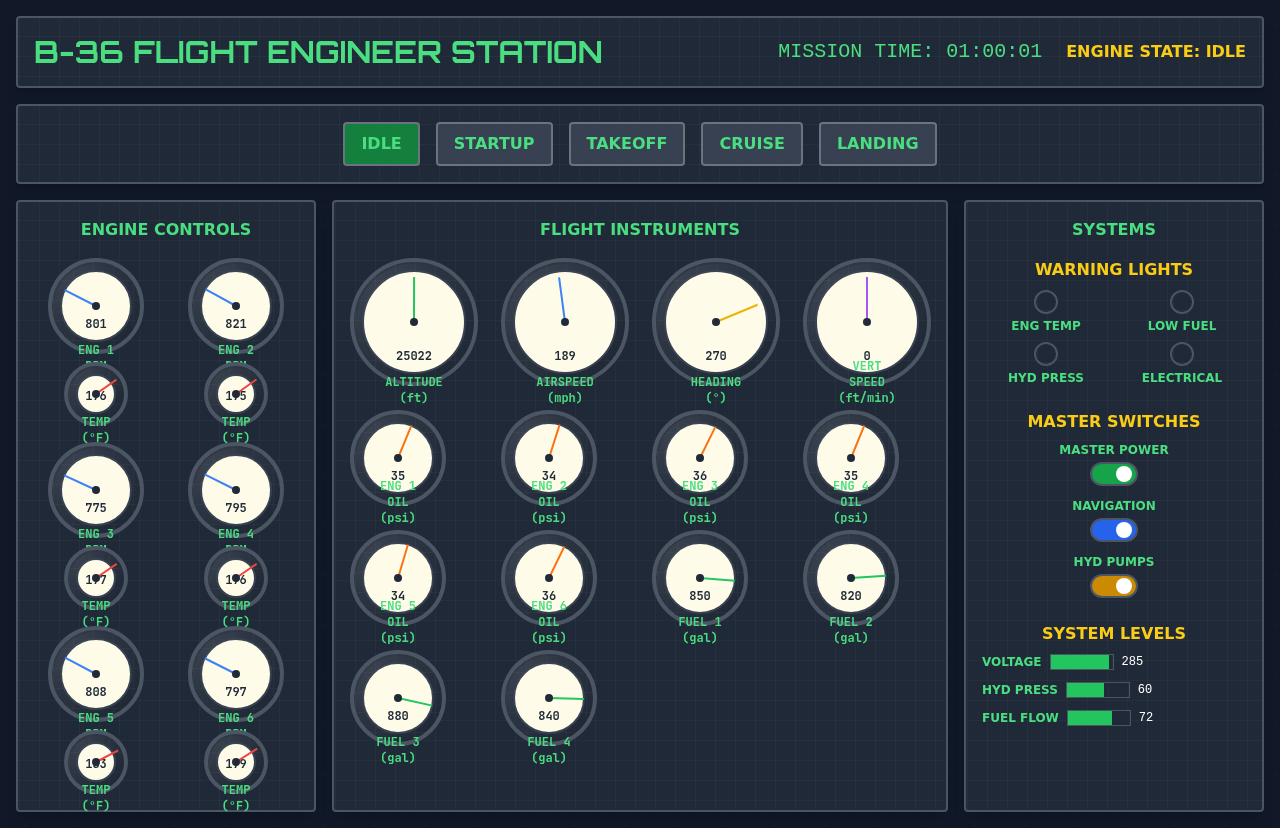The height and width of the screenshot is (828, 1280).
Task: Click the ENG 4 OIL pressure gauge
Action: (851, 458)
